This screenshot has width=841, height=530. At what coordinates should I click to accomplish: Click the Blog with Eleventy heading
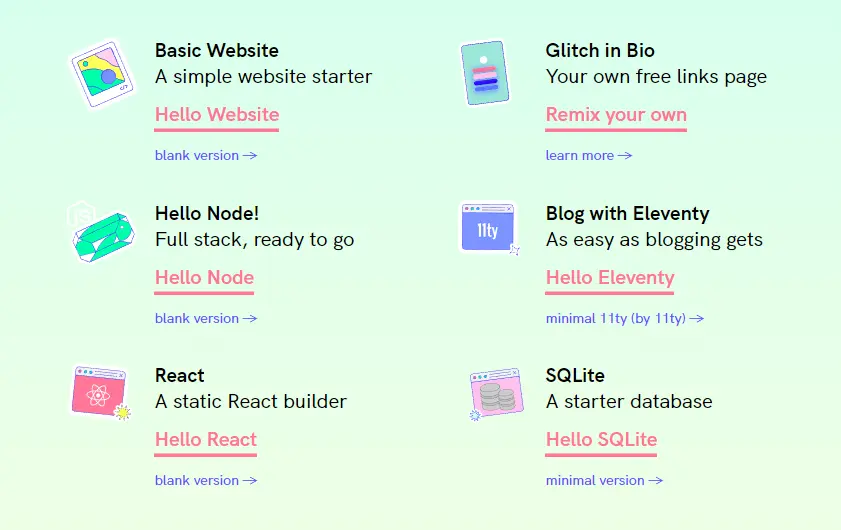coord(627,213)
